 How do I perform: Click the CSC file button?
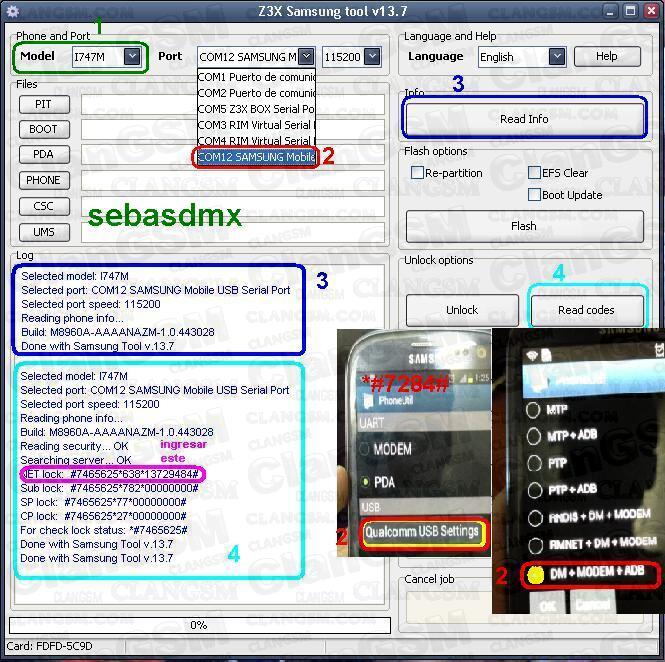[43, 206]
